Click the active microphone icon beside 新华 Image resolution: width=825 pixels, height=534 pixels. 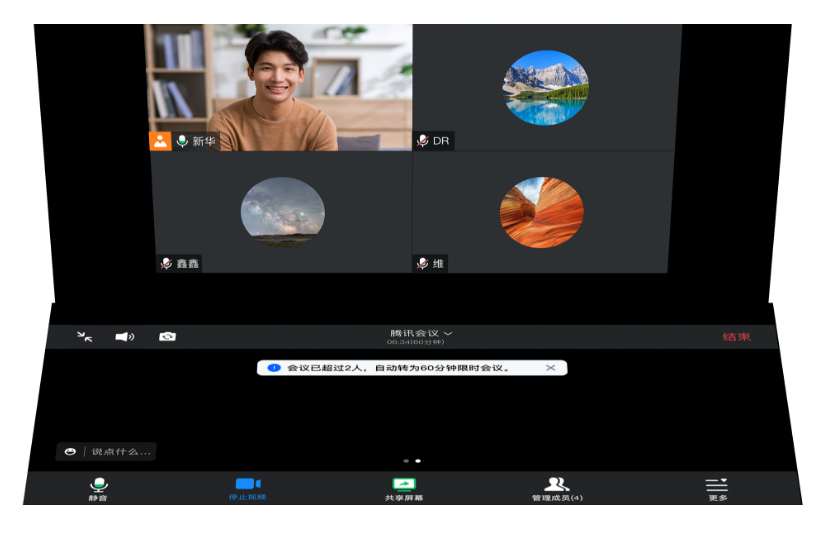coord(182,141)
